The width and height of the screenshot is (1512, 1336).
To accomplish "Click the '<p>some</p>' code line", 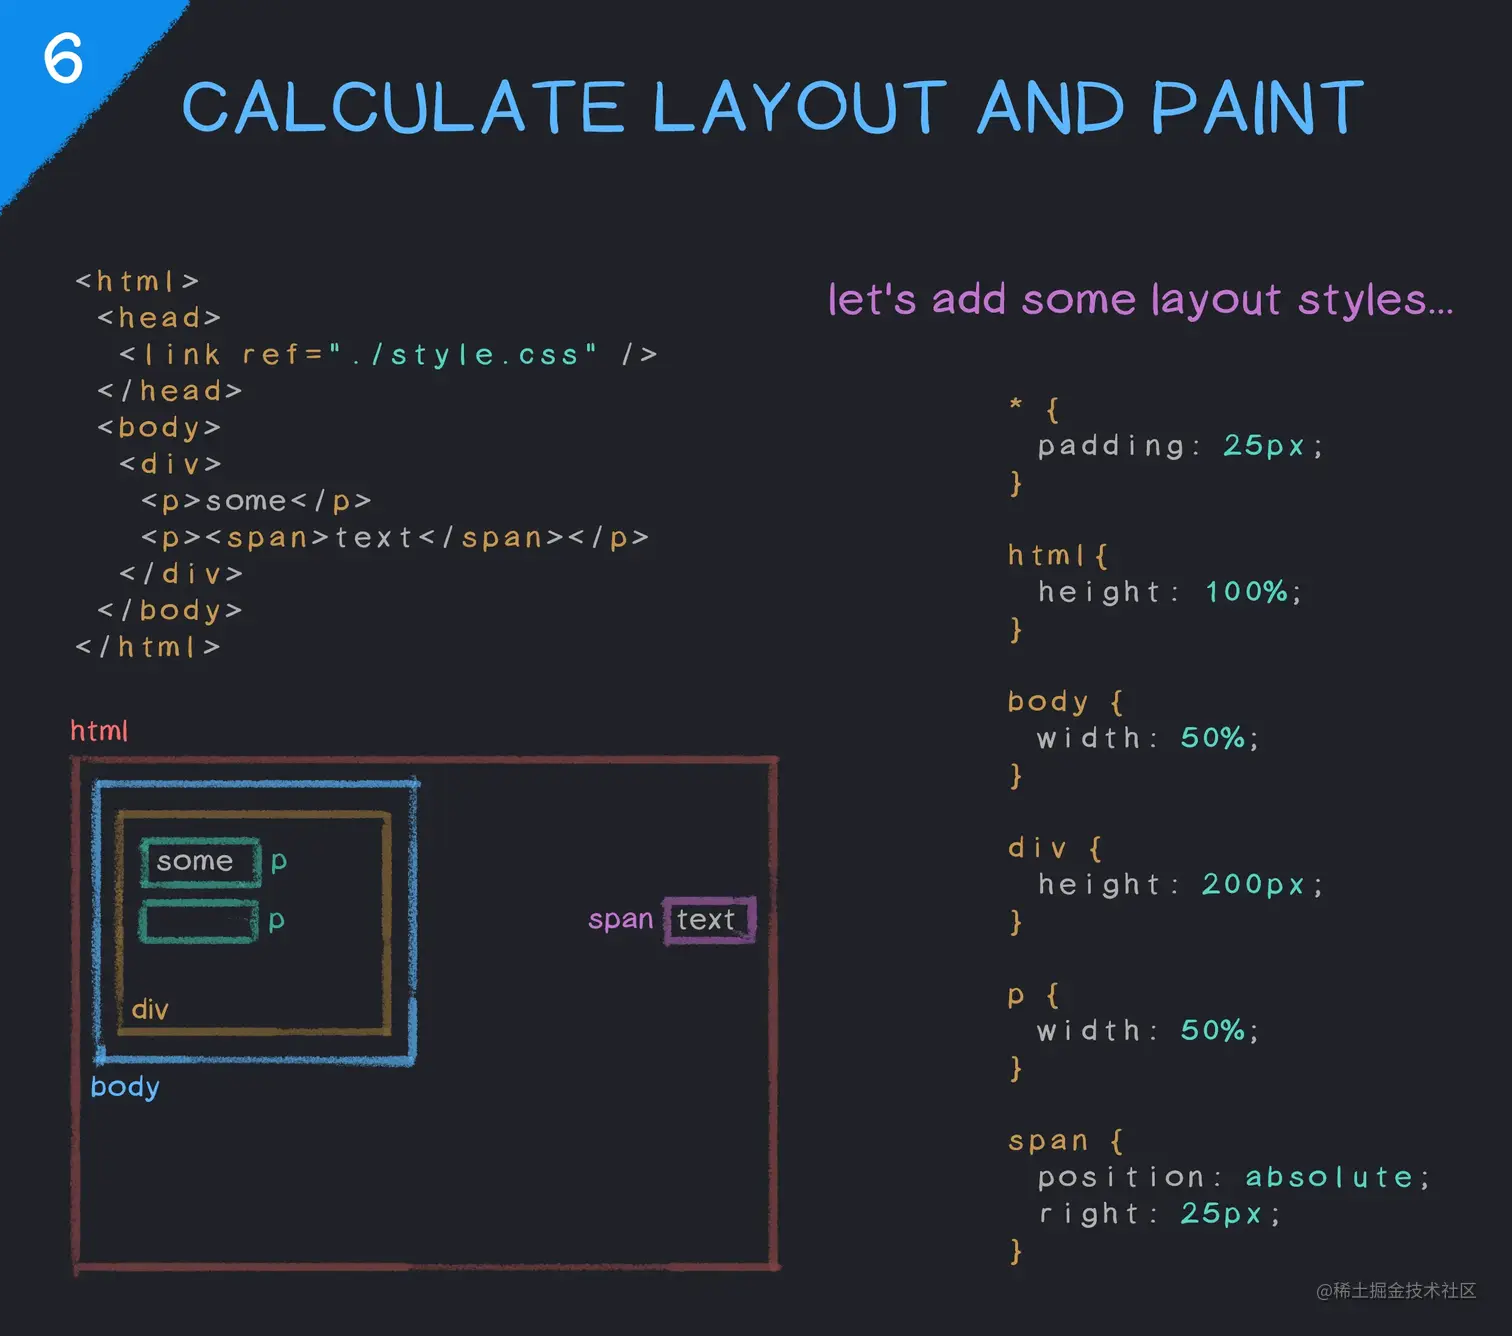I will point(257,501).
